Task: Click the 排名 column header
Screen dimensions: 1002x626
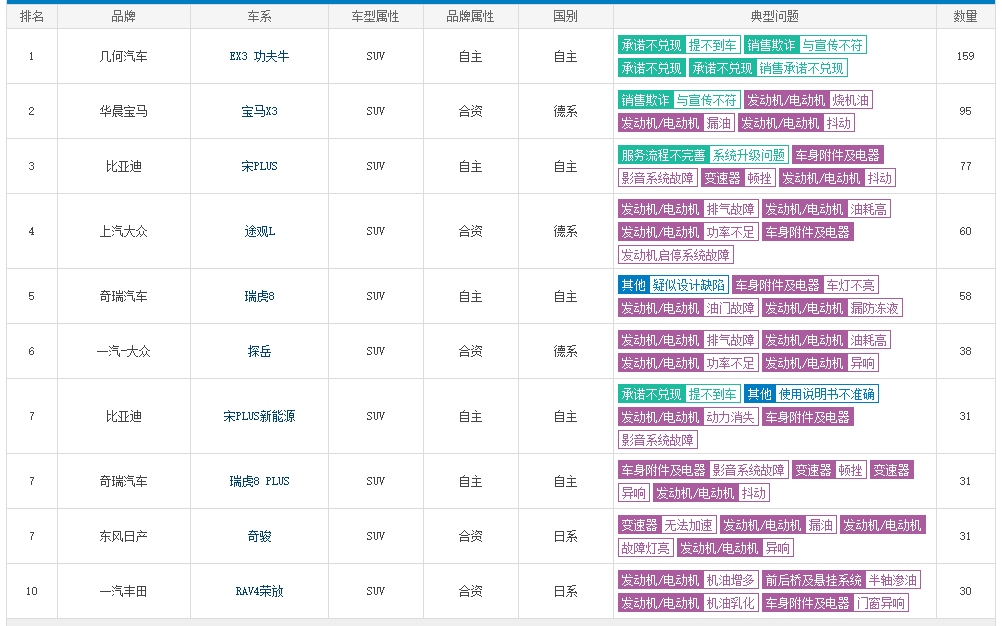Action: click(x=31, y=14)
